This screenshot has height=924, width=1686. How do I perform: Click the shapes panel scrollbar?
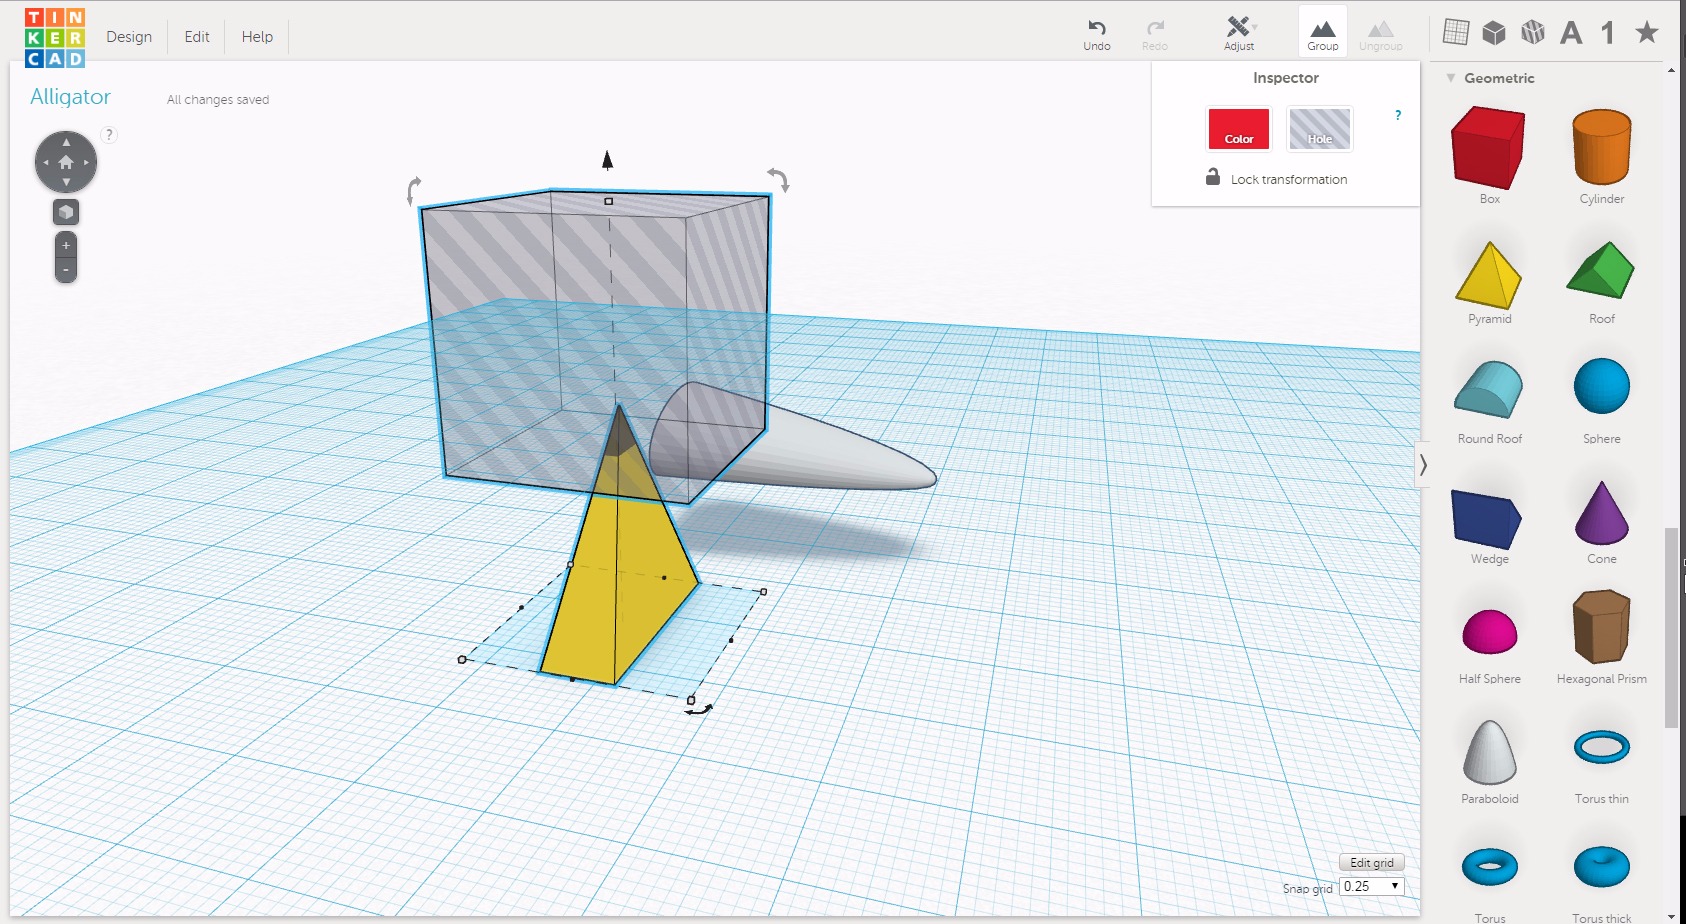(x=1671, y=628)
